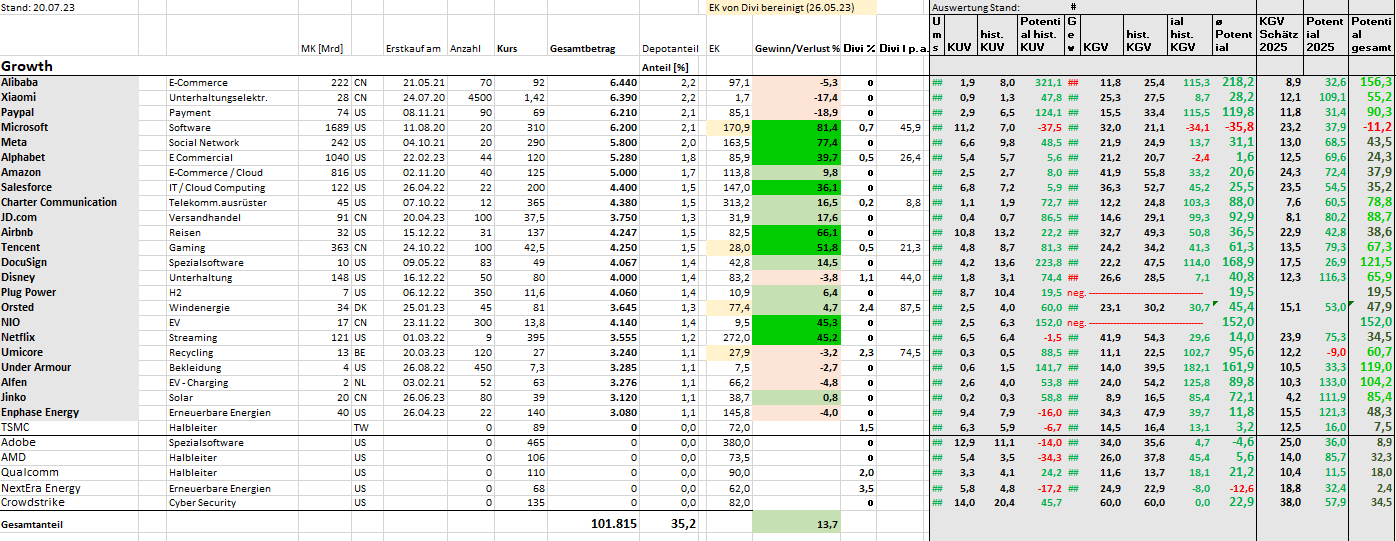Select the NIO company name cell
Image resolution: width=1396 pixels, height=541 pixels.
69,322
